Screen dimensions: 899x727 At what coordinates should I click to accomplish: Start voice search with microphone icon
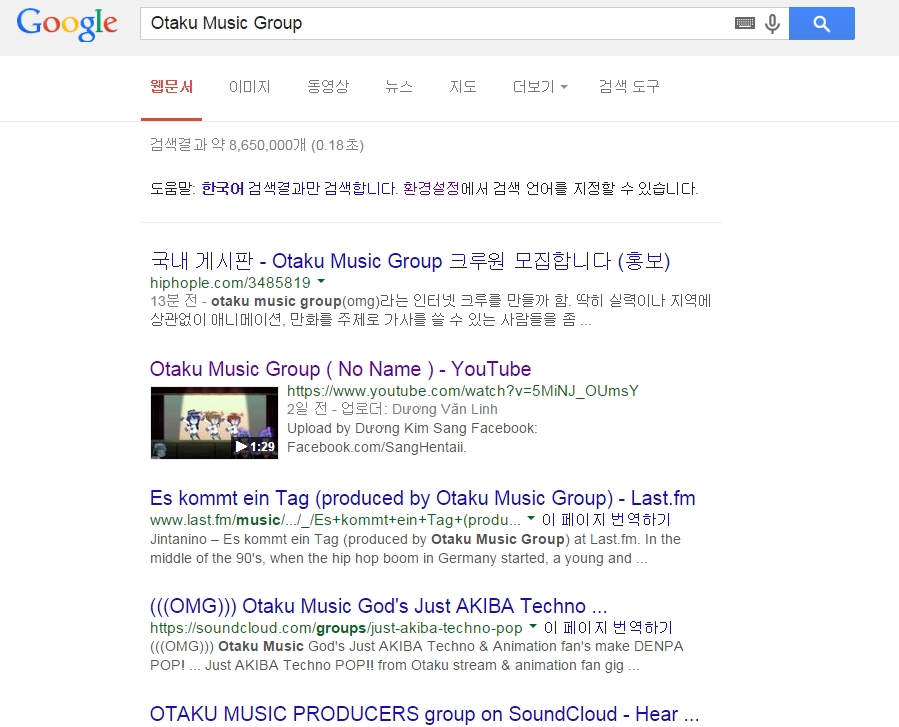click(x=772, y=23)
